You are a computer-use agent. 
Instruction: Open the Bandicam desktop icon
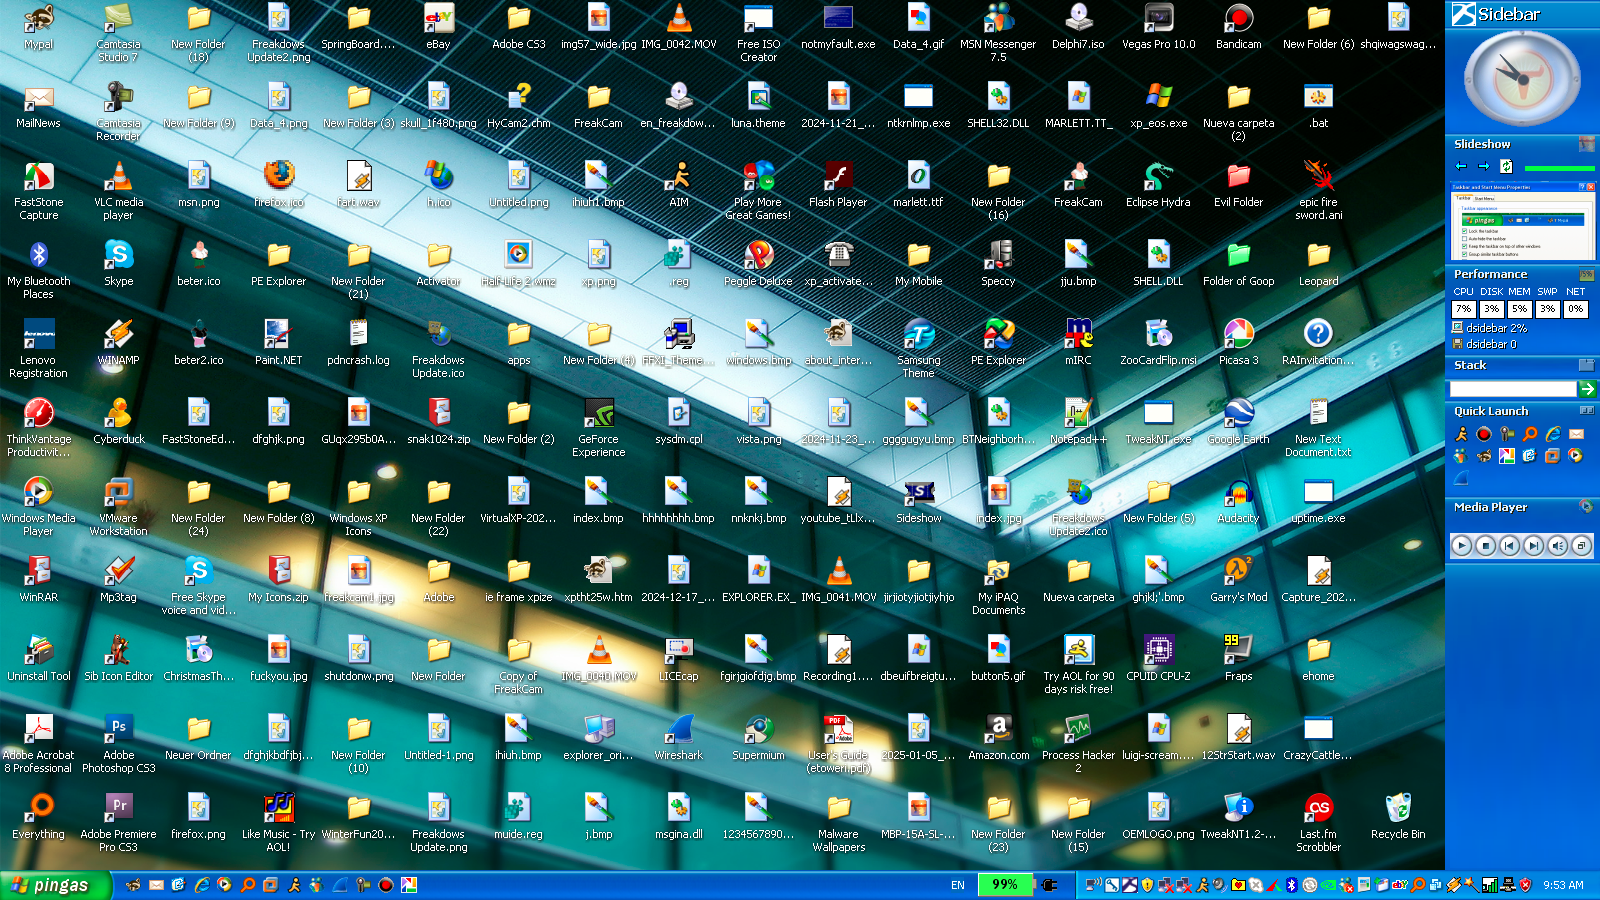(x=1238, y=27)
